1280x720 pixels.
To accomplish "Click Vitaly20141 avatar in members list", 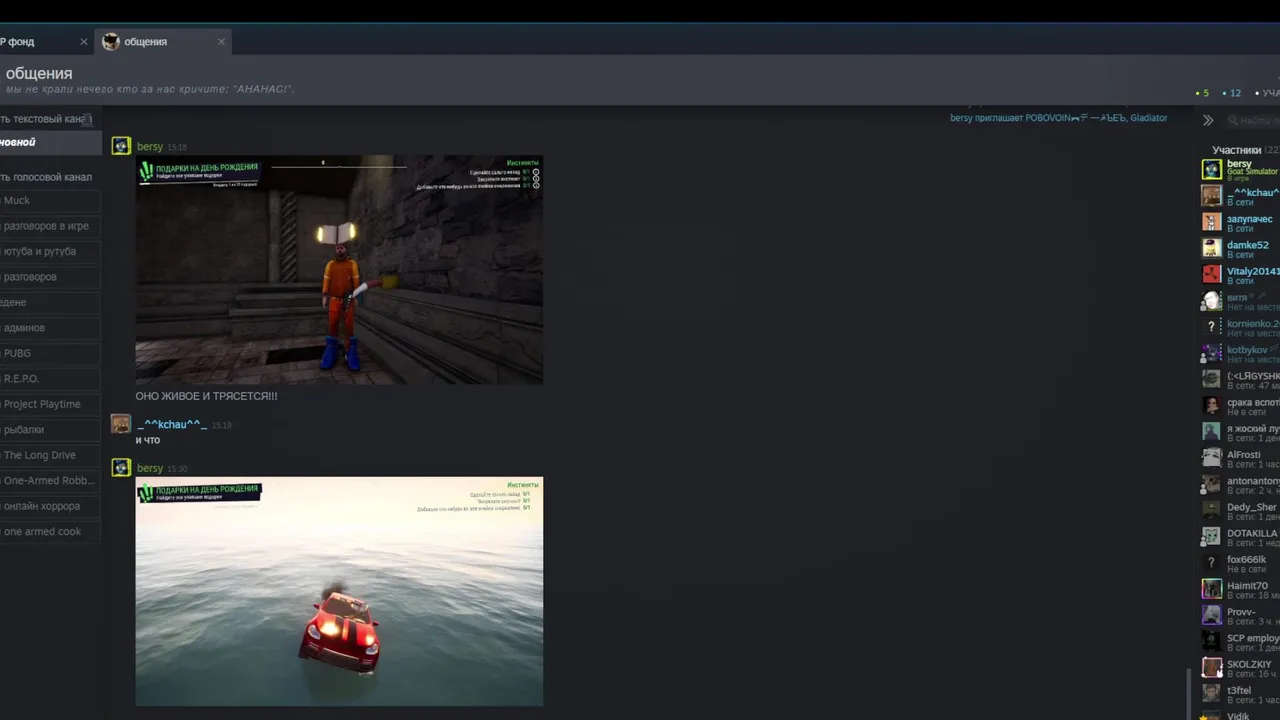I will pos(1211,273).
